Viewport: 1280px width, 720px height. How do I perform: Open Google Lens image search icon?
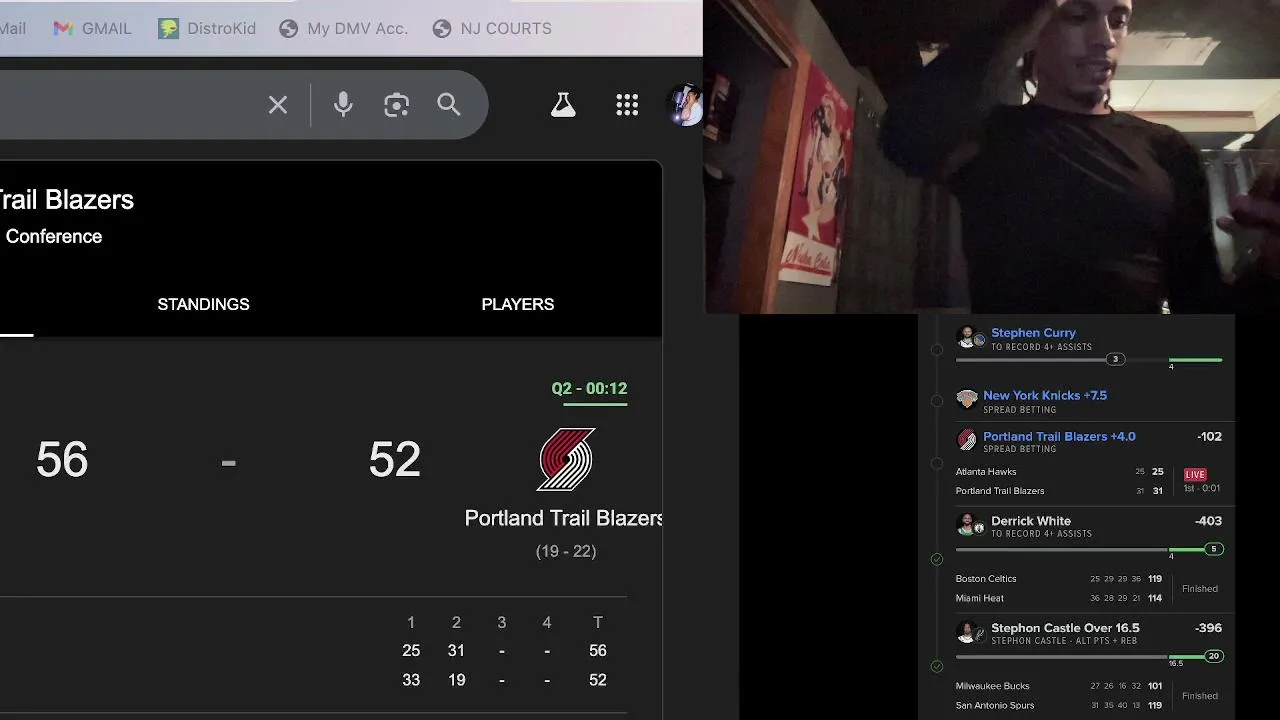pos(397,105)
